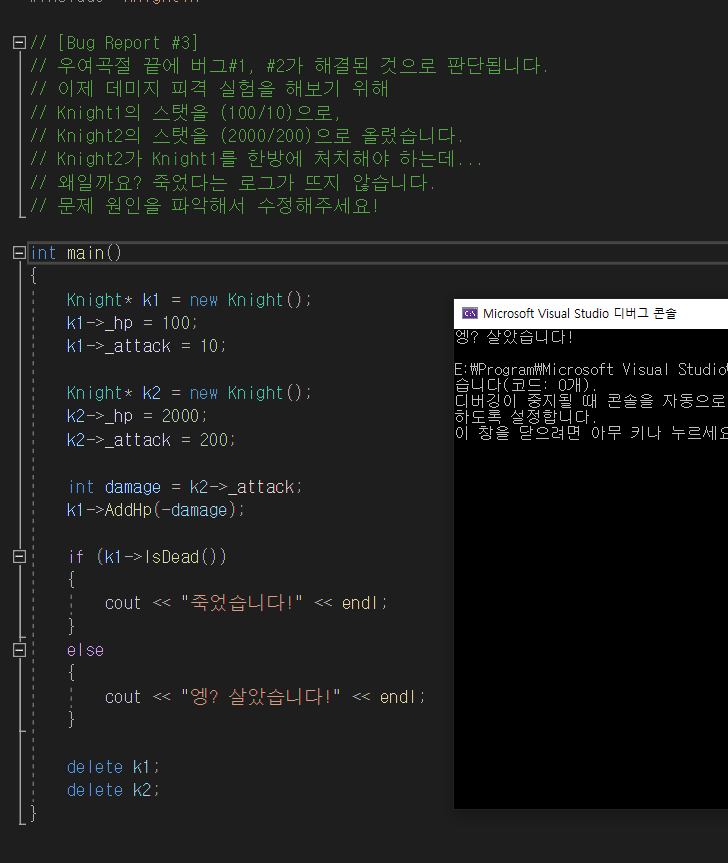The image size is (728, 863).
Task: Click the console line '습니다(코드: 0개).'
Action: click(526, 385)
